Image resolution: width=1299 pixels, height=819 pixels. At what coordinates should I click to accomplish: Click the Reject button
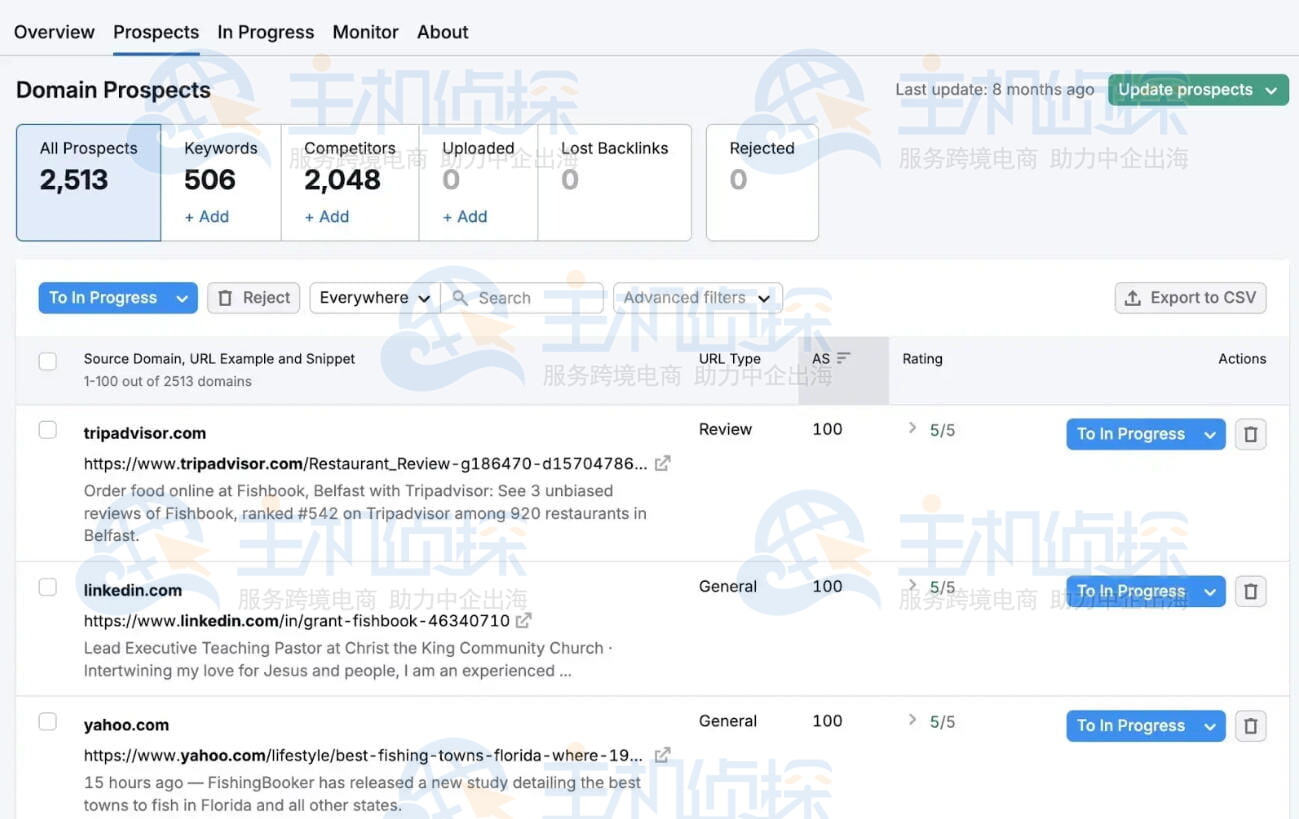click(254, 298)
